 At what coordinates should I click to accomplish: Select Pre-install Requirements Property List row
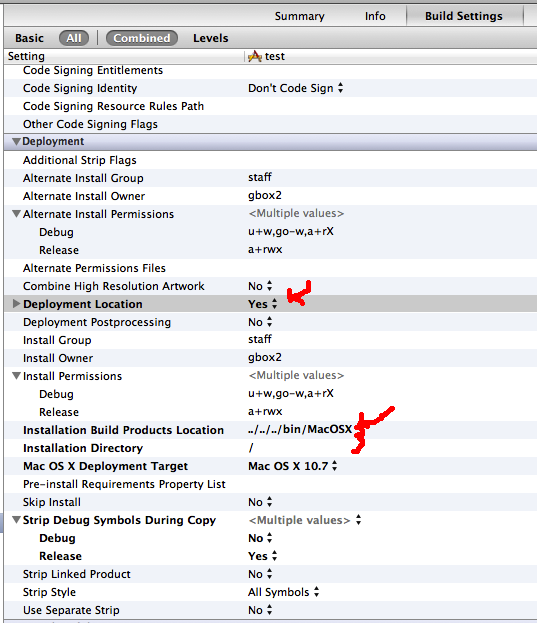(270, 484)
